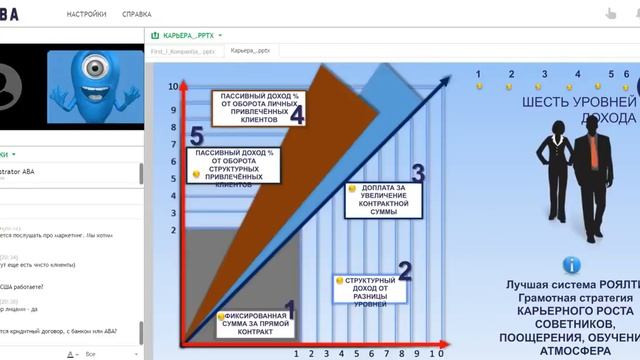Click the ОБОРОТА СТРУКТУРНЫХ ПРИВЛЕЧЁННЫХ КЛИЕНТОВ box
The image size is (640, 360).
[x=233, y=165]
